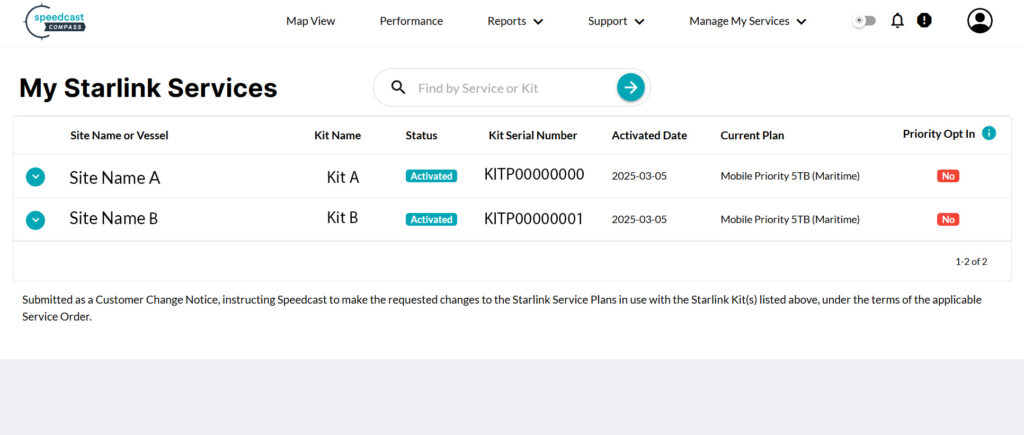Open Manage My Services dropdown

pyautogui.click(x=747, y=21)
